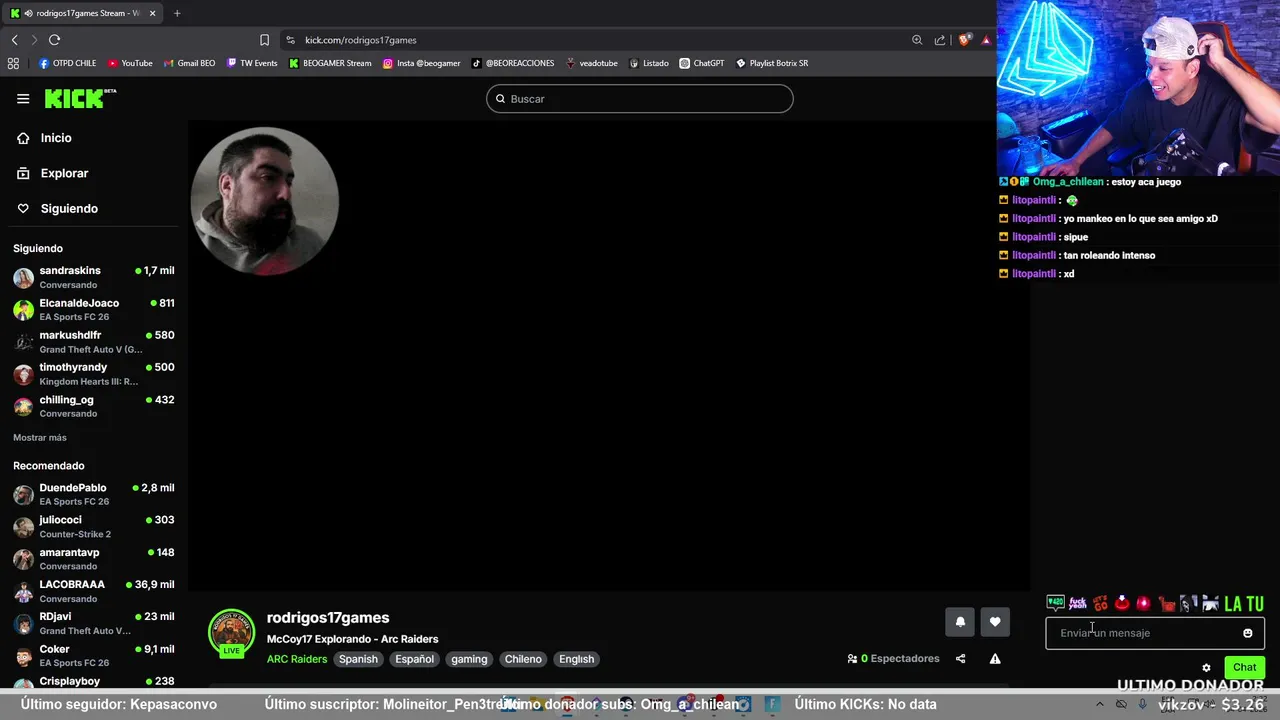Click the spectators count icon
Viewport: 1280px width, 720px height.
(x=852, y=659)
